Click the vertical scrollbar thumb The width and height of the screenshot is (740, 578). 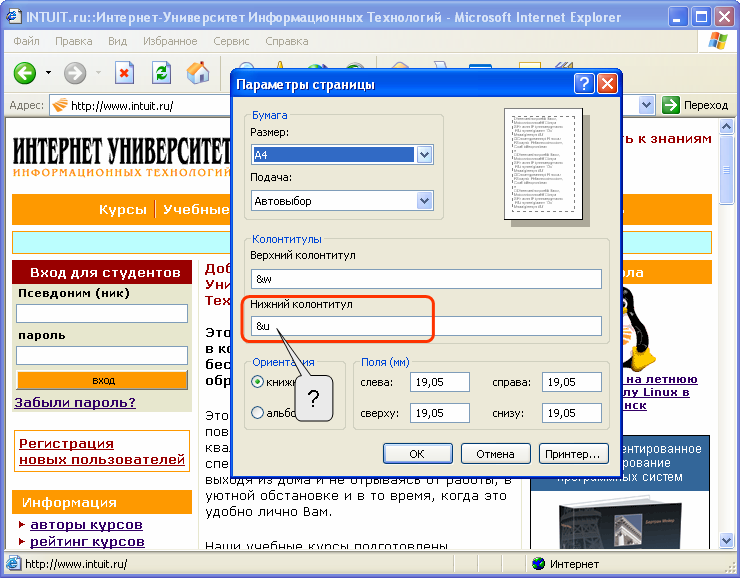pos(726,169)
